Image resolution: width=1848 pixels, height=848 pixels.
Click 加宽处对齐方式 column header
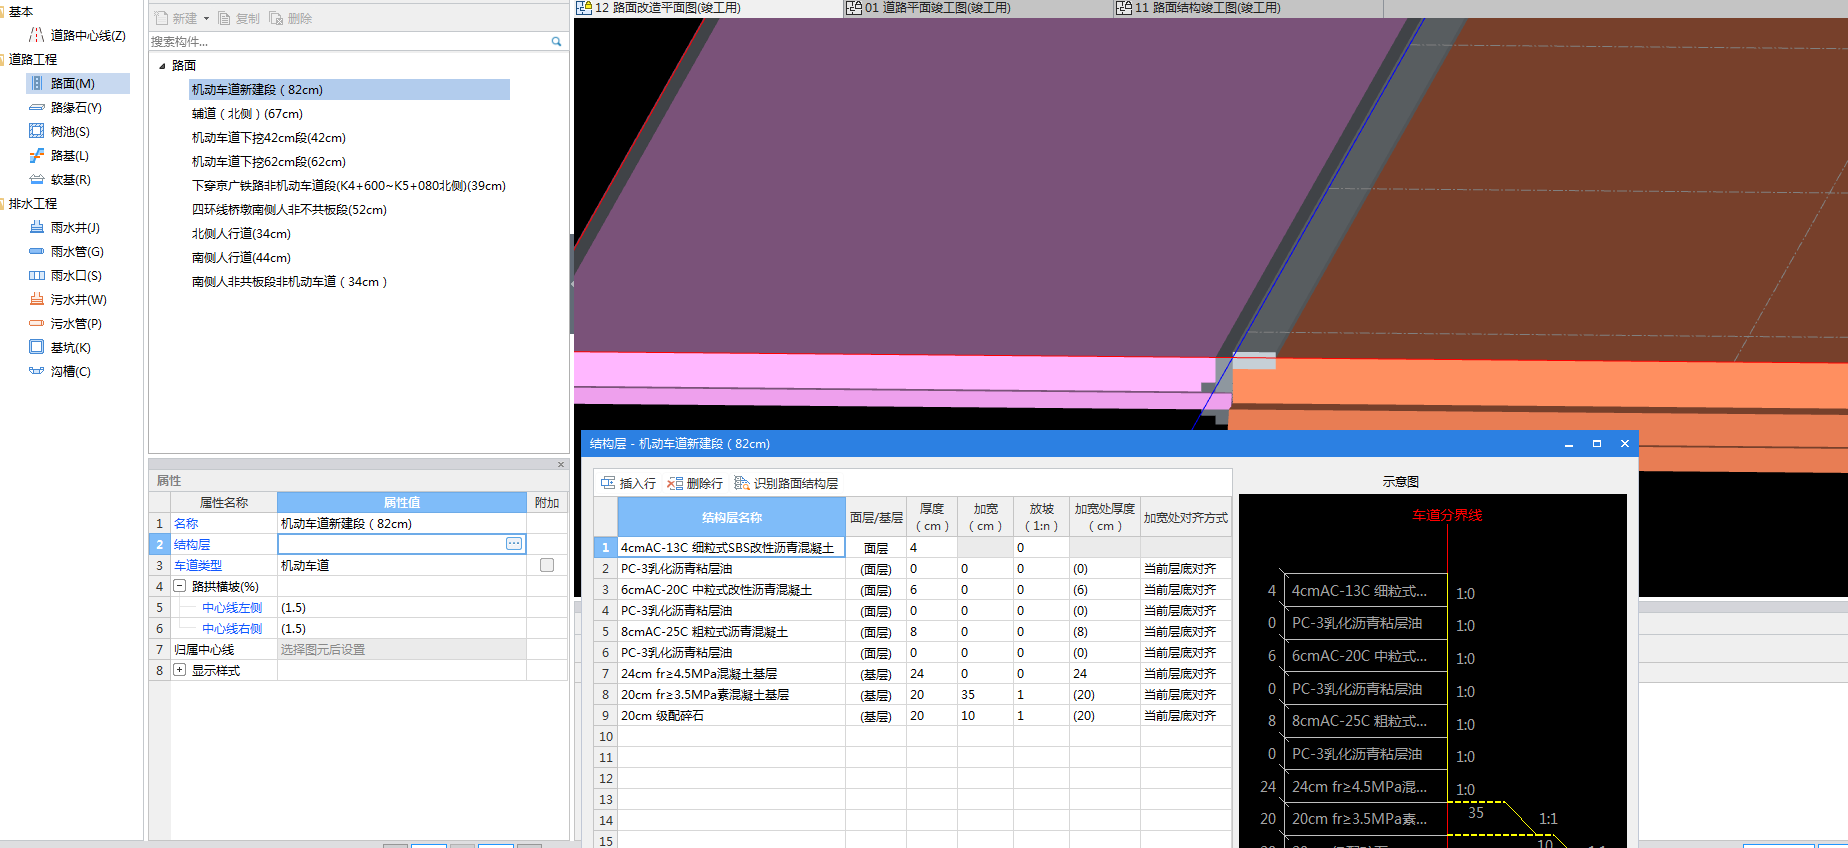tap(1185, 517)
